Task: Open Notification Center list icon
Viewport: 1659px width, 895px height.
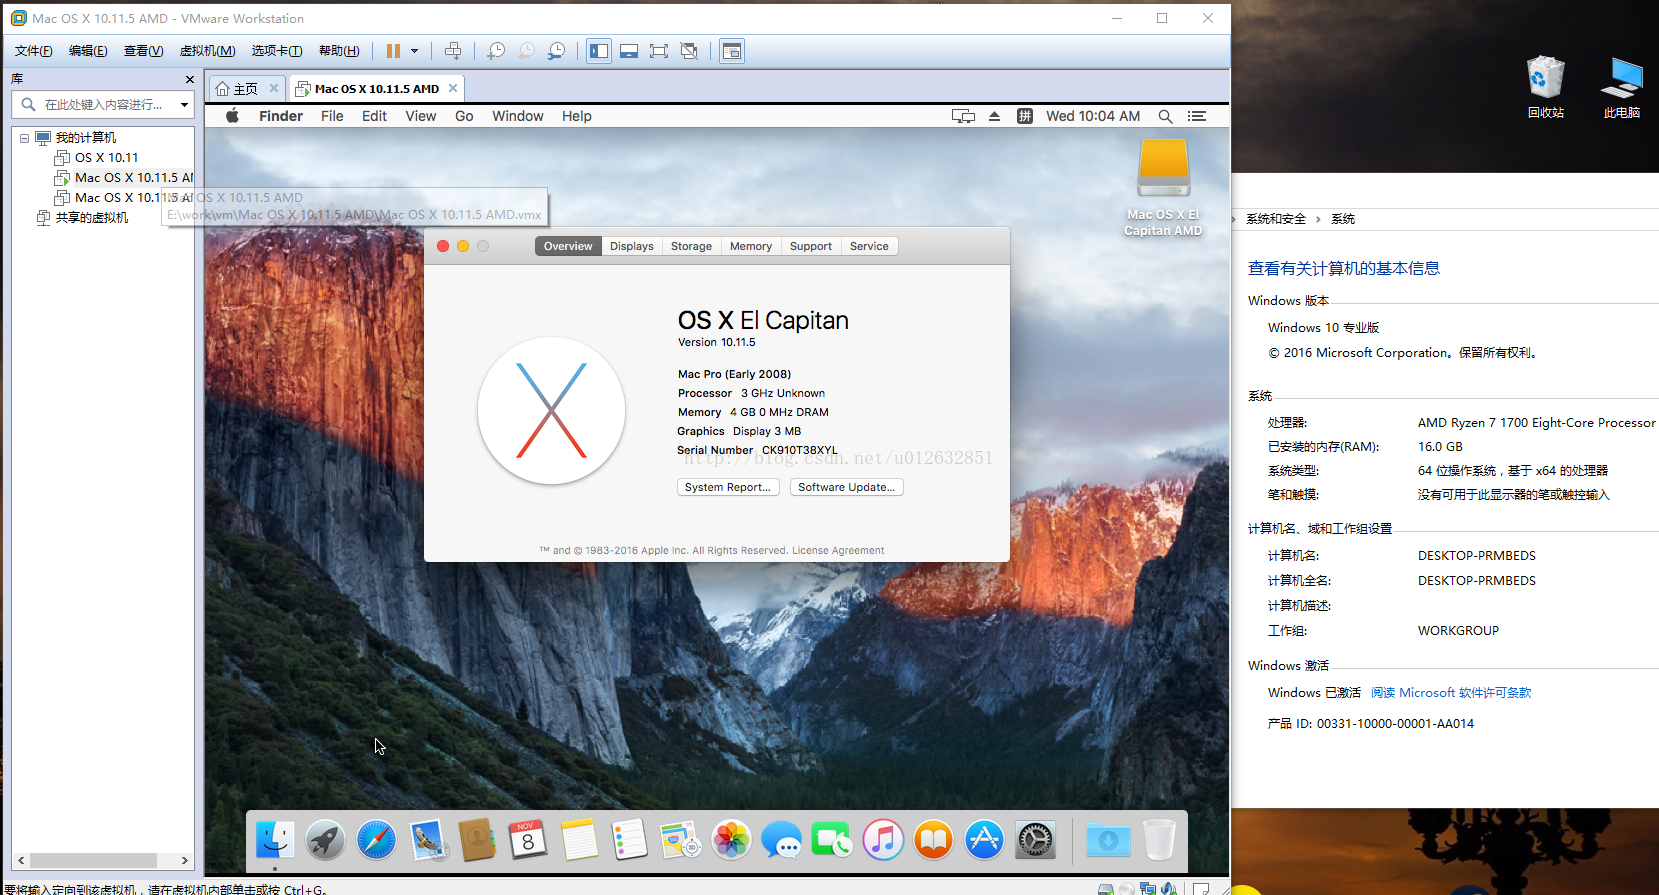Action: pos(1196,116)
